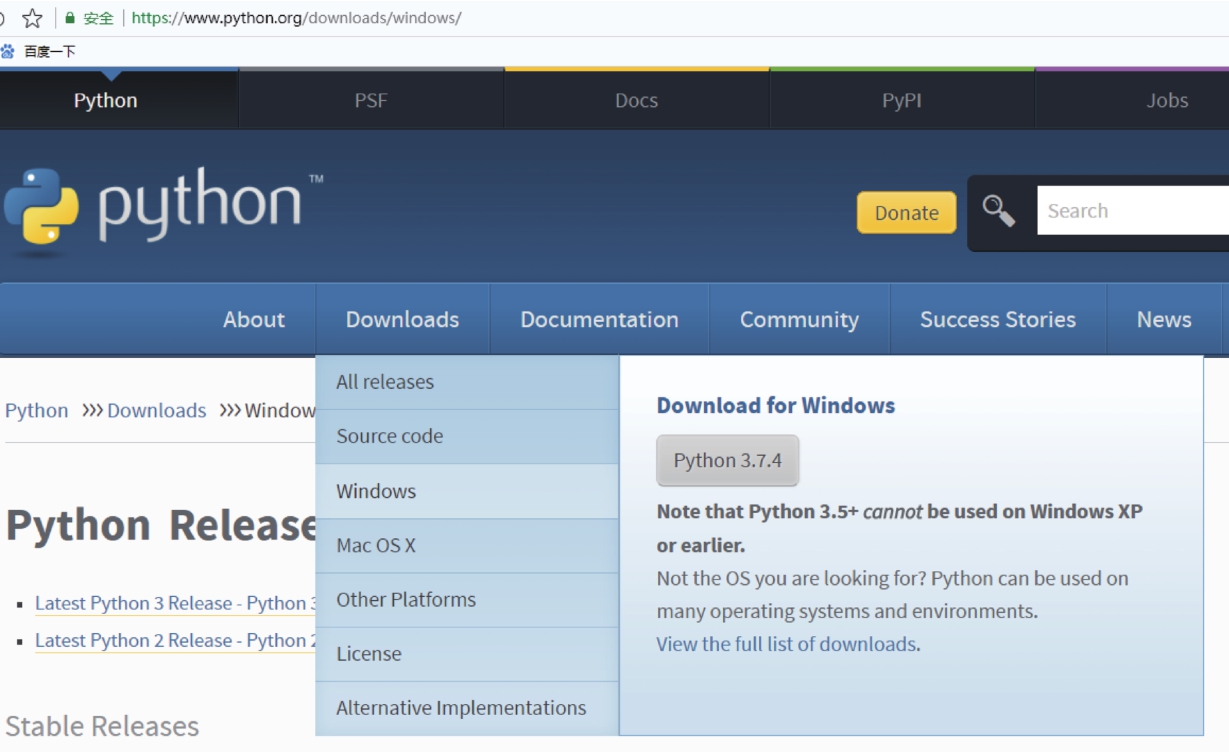Open the Success Stories navigation menu
The height and width of the screenshot is (752, 1229).
[x=998, y=320]
